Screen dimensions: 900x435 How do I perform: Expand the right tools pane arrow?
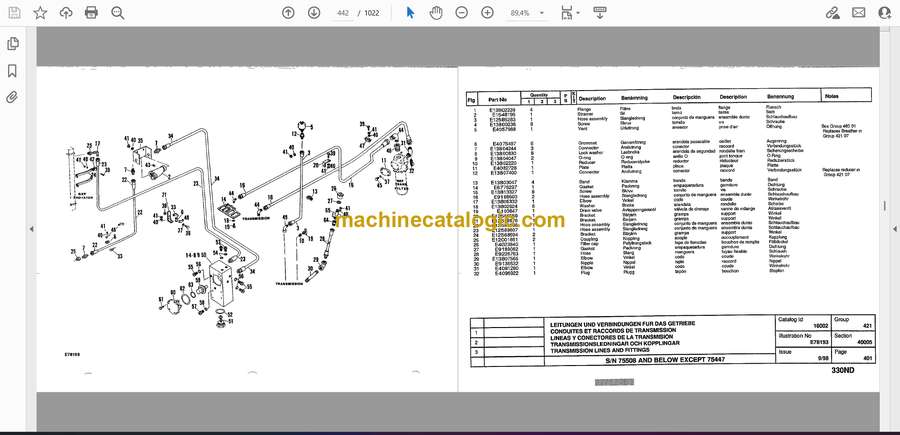click(894, 228)
